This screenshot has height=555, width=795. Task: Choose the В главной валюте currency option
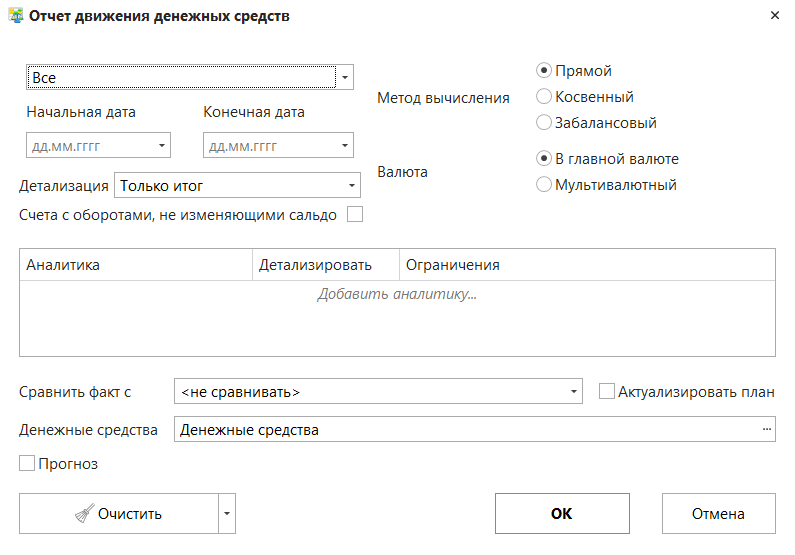pyautogui.click(x=544, y=158)
